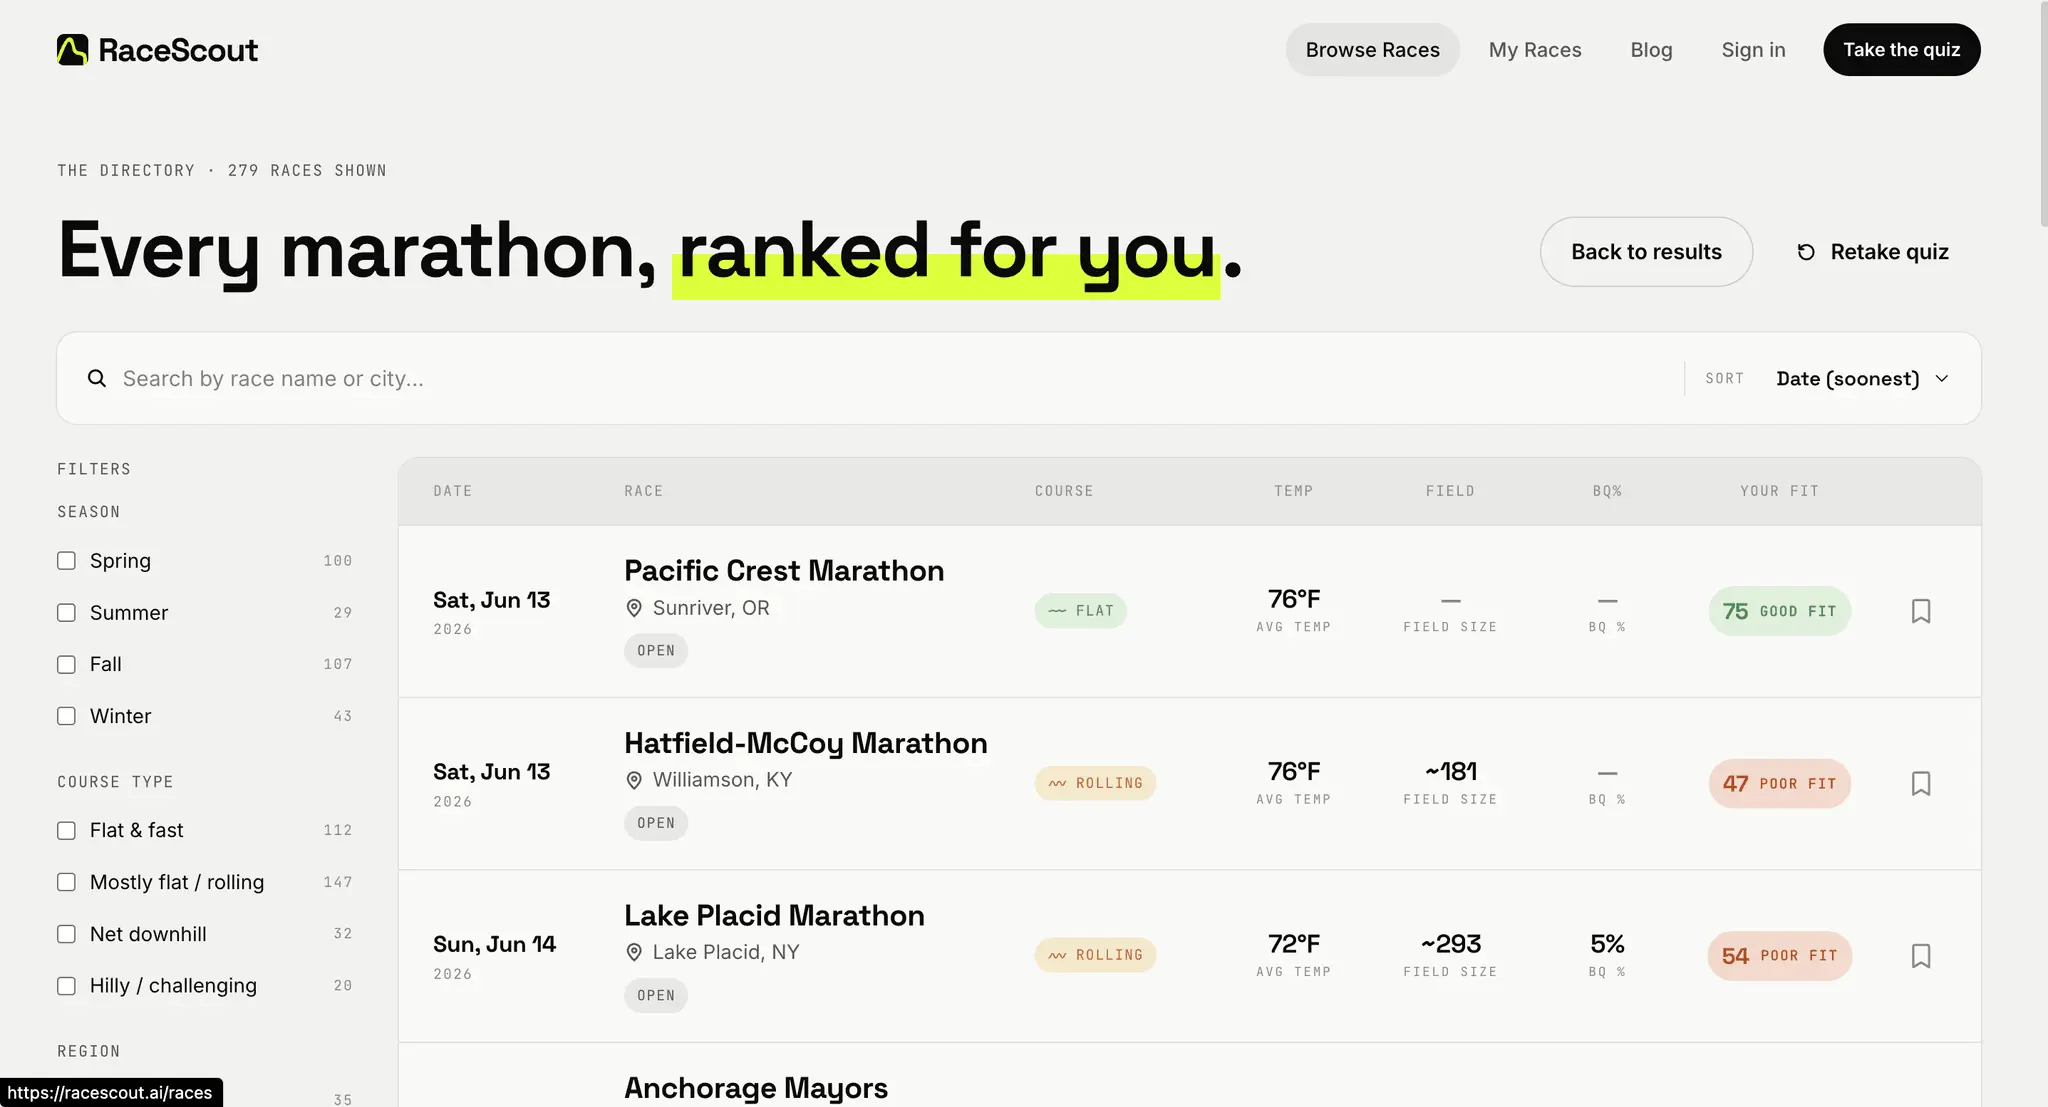Enable the Summer season filter
The width and height of the screenshot is (2048, 1107).
tap(66, 612)
